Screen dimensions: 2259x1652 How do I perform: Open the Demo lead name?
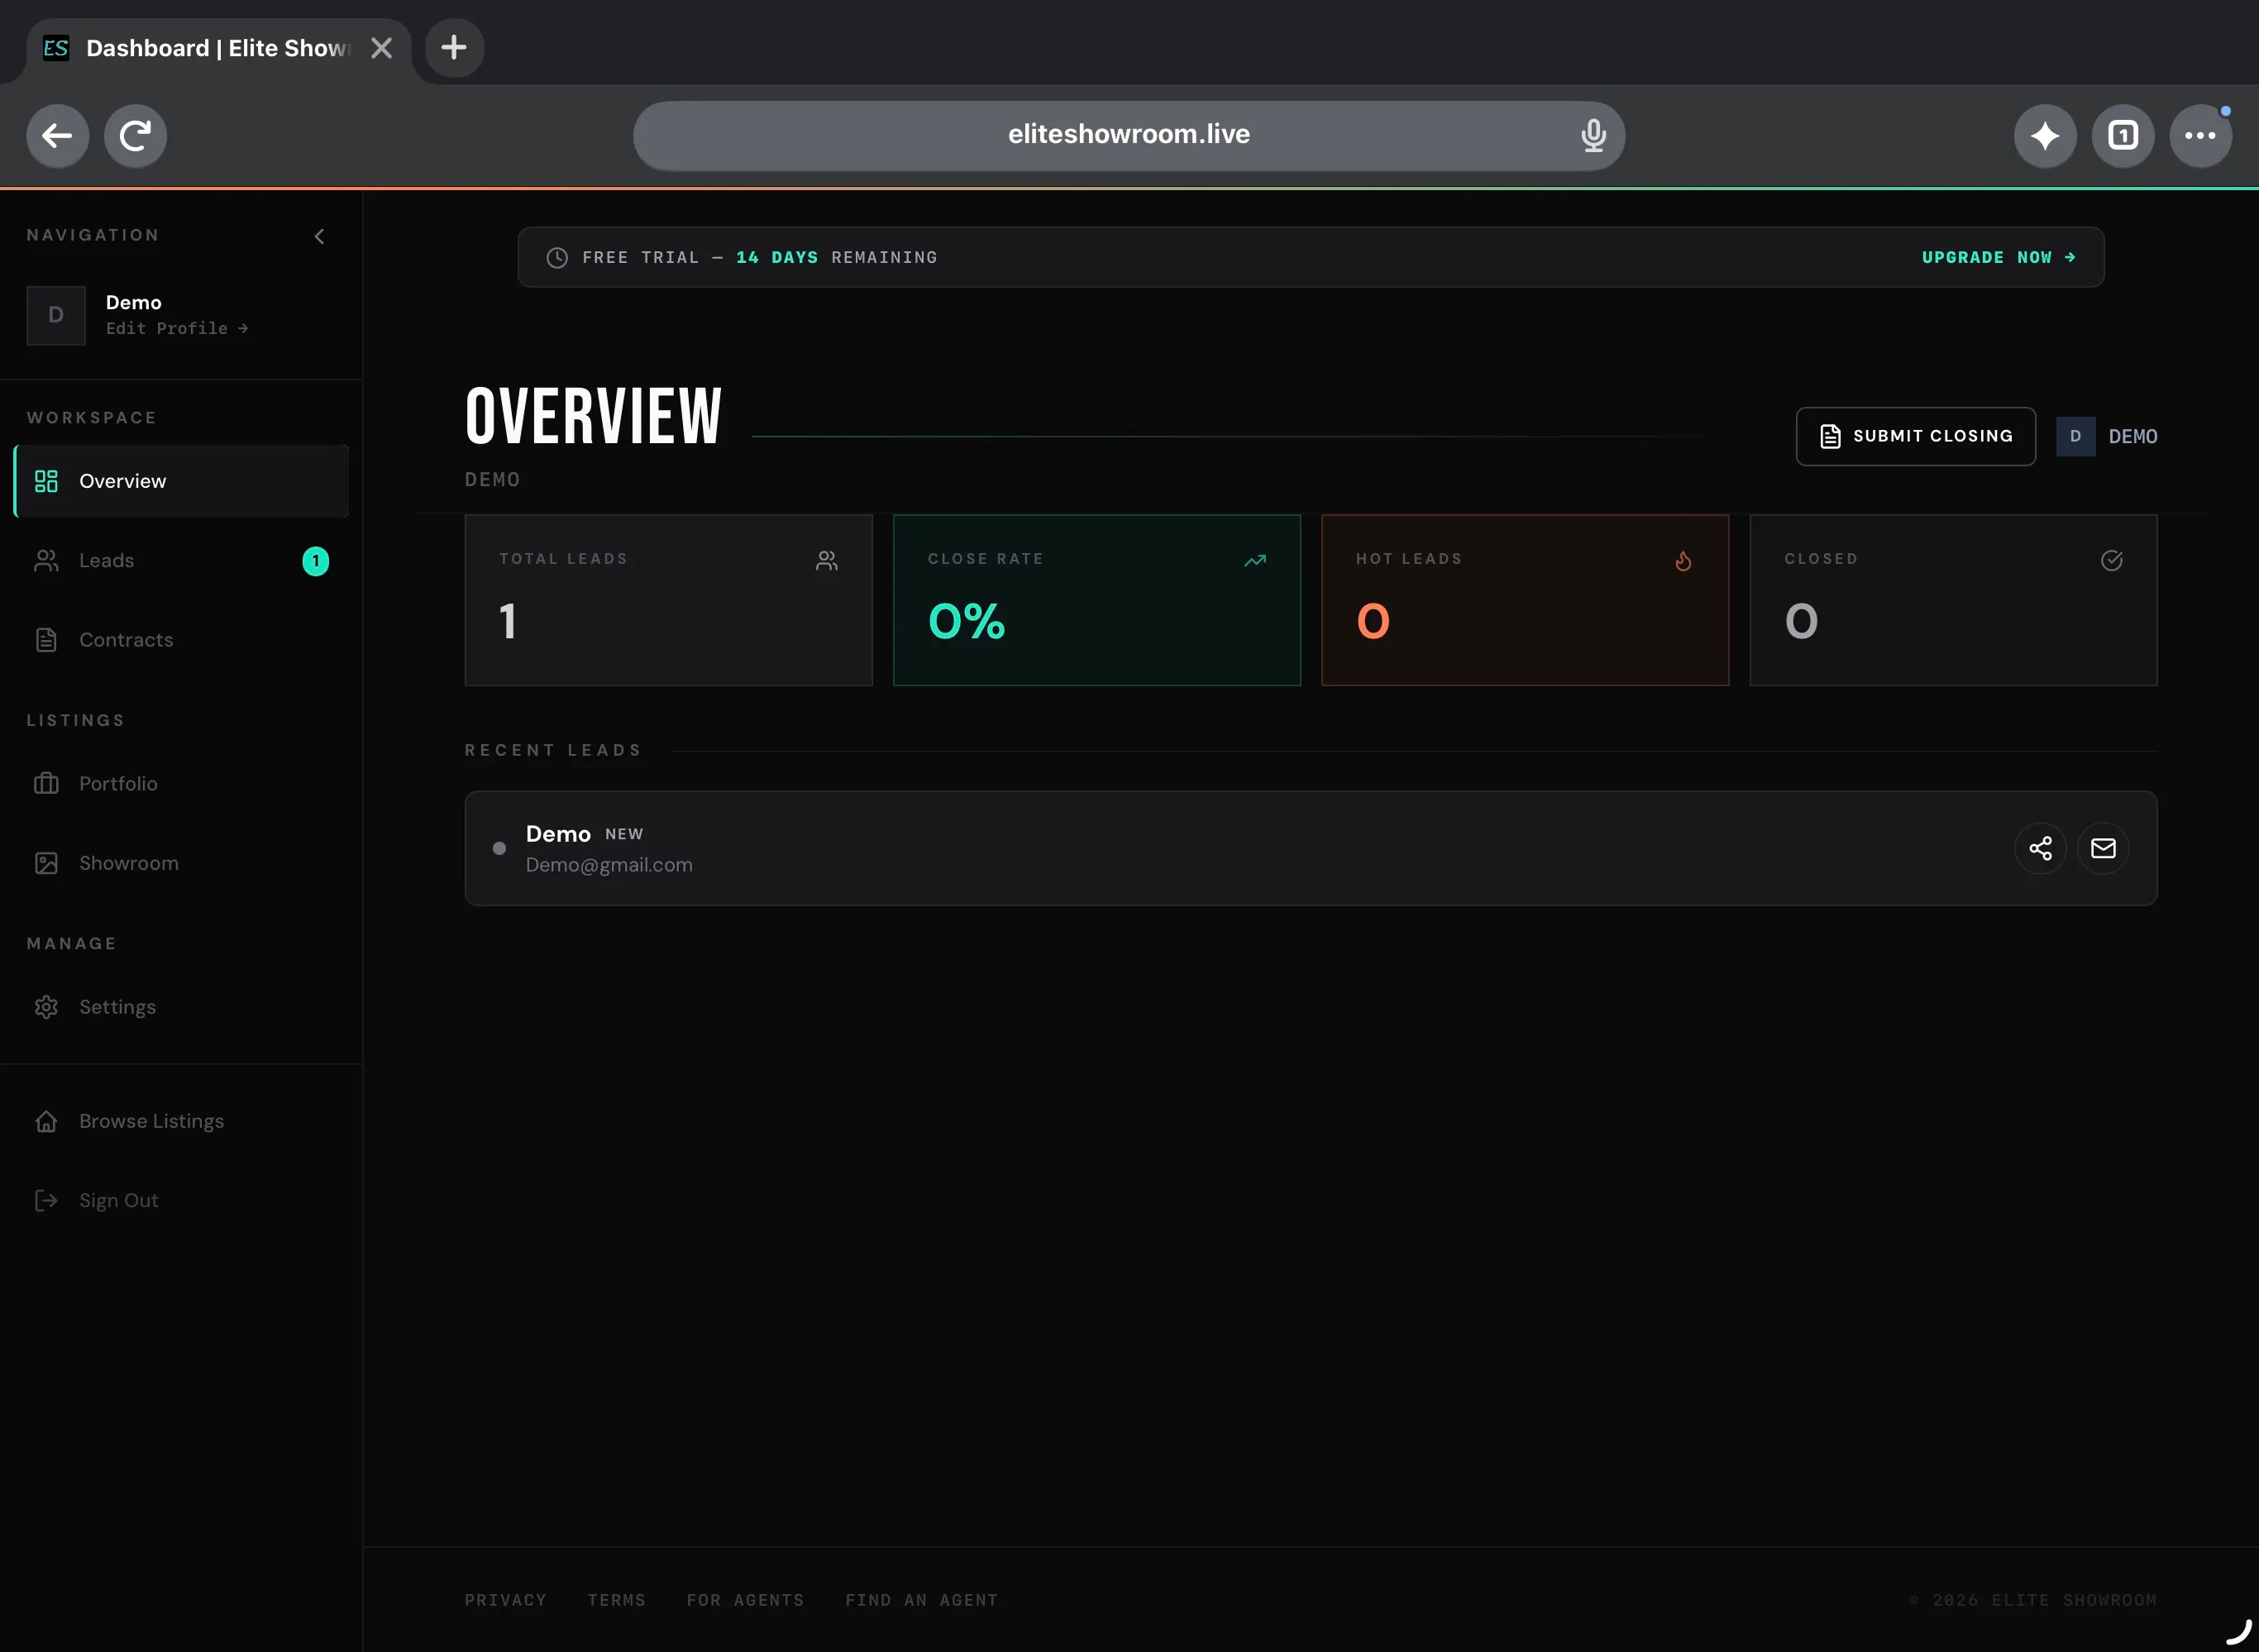coord(558,834)
